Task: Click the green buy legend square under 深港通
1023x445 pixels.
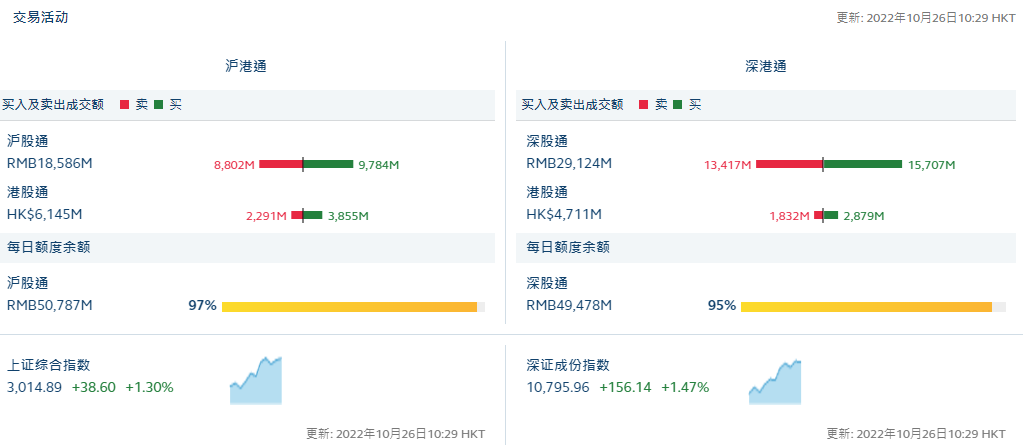Action: (x=677, y=104)
